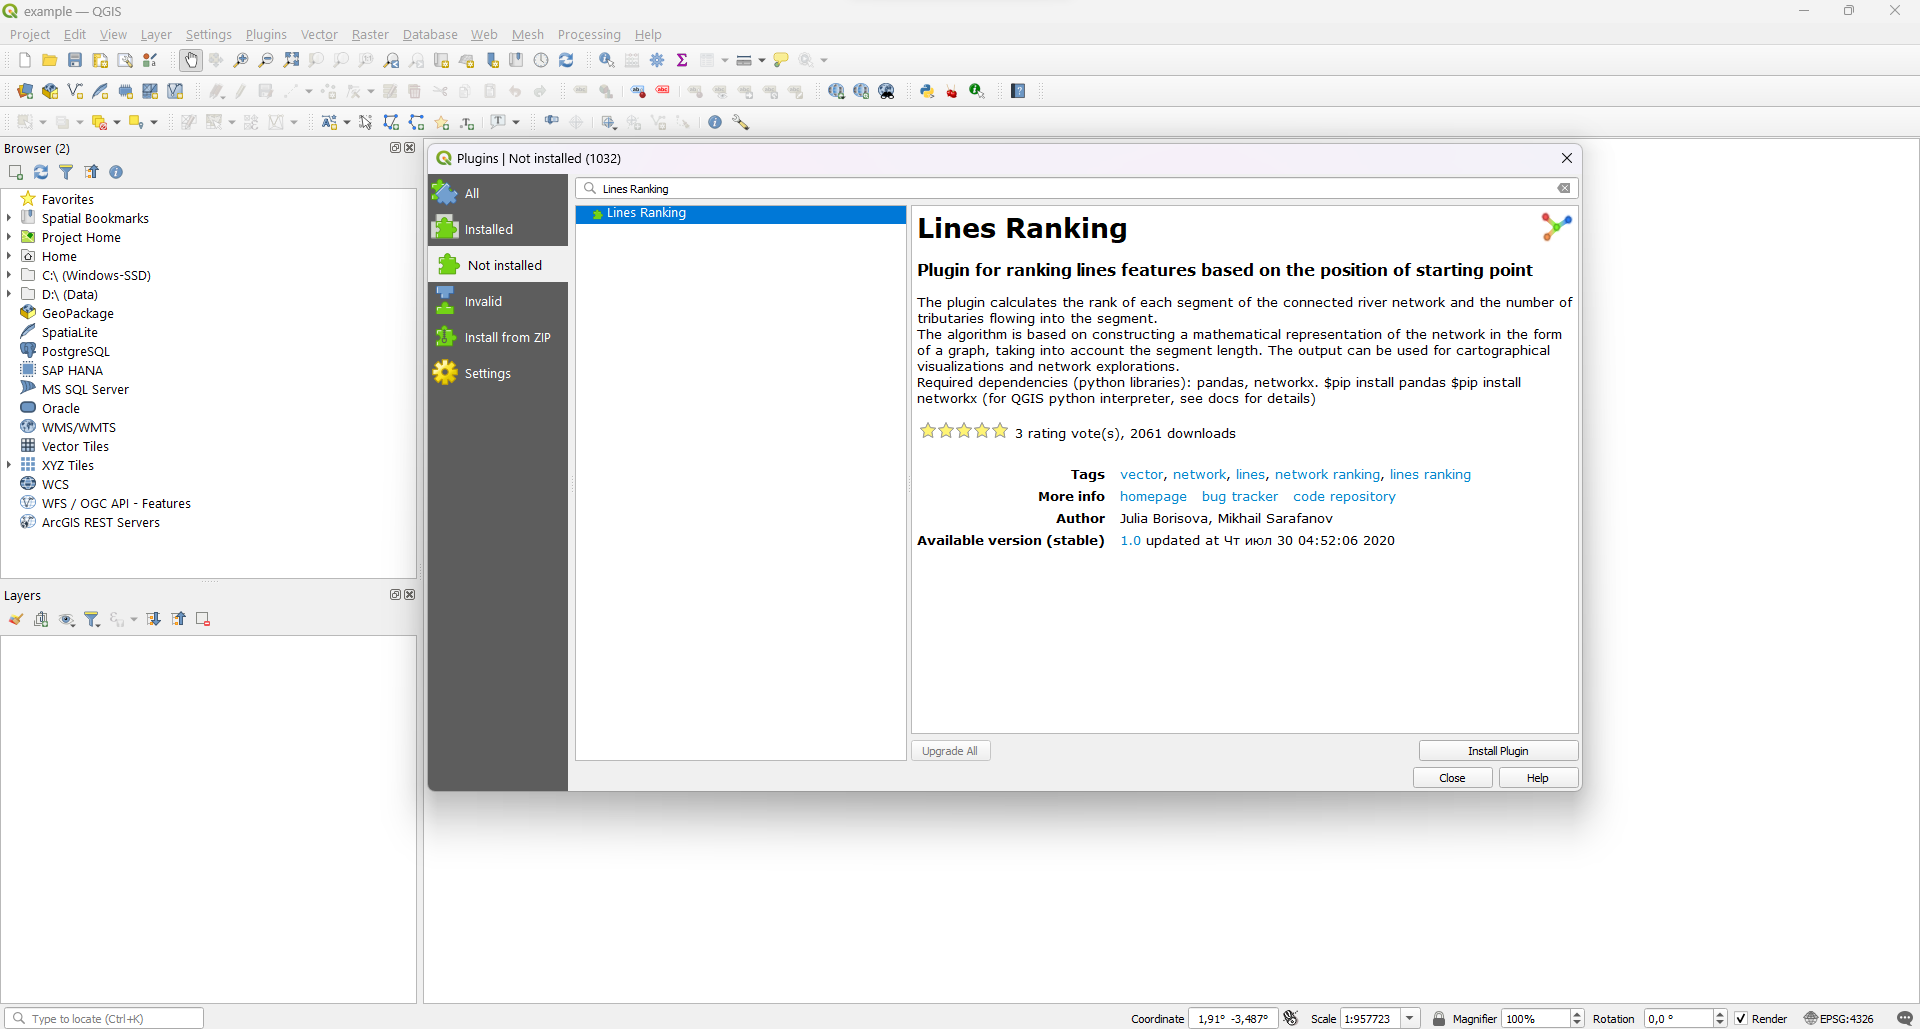Toggle the Render checkbox
The height and width of the screenshot is (1029, 1920).
[1741, 1018]
